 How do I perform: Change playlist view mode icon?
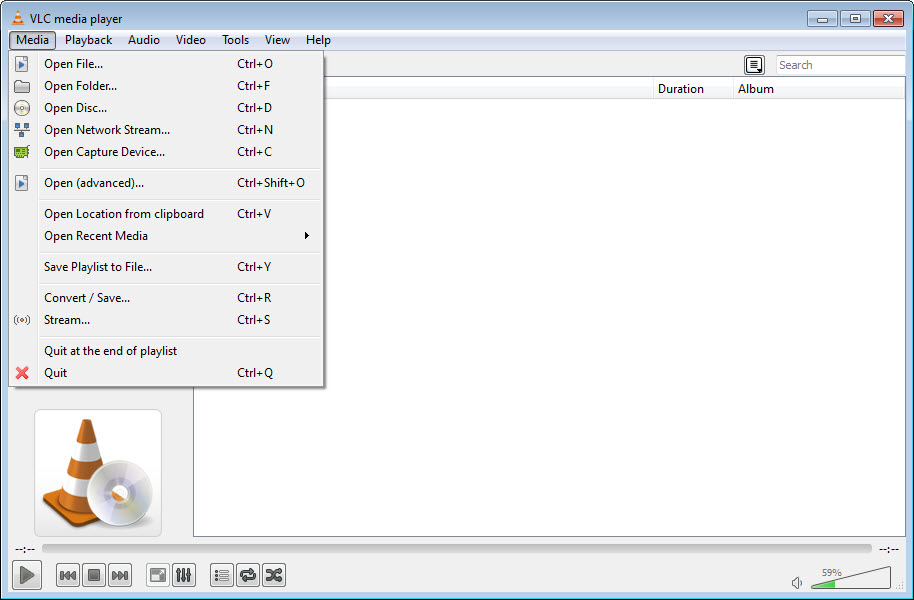[x=754, y=65]
